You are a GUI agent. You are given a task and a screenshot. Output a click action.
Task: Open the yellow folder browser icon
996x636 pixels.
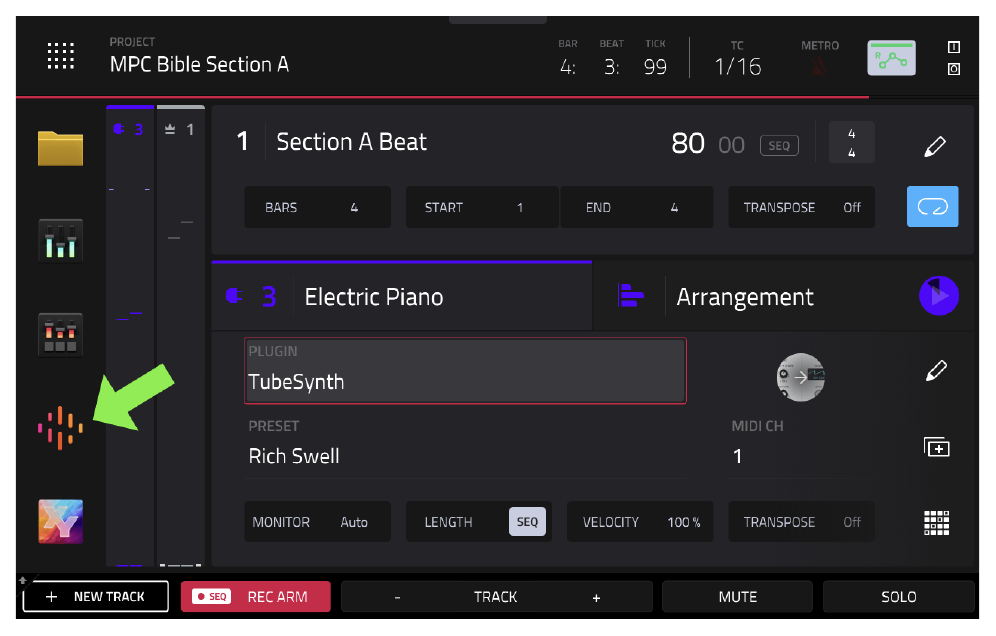tap(60, 148)
